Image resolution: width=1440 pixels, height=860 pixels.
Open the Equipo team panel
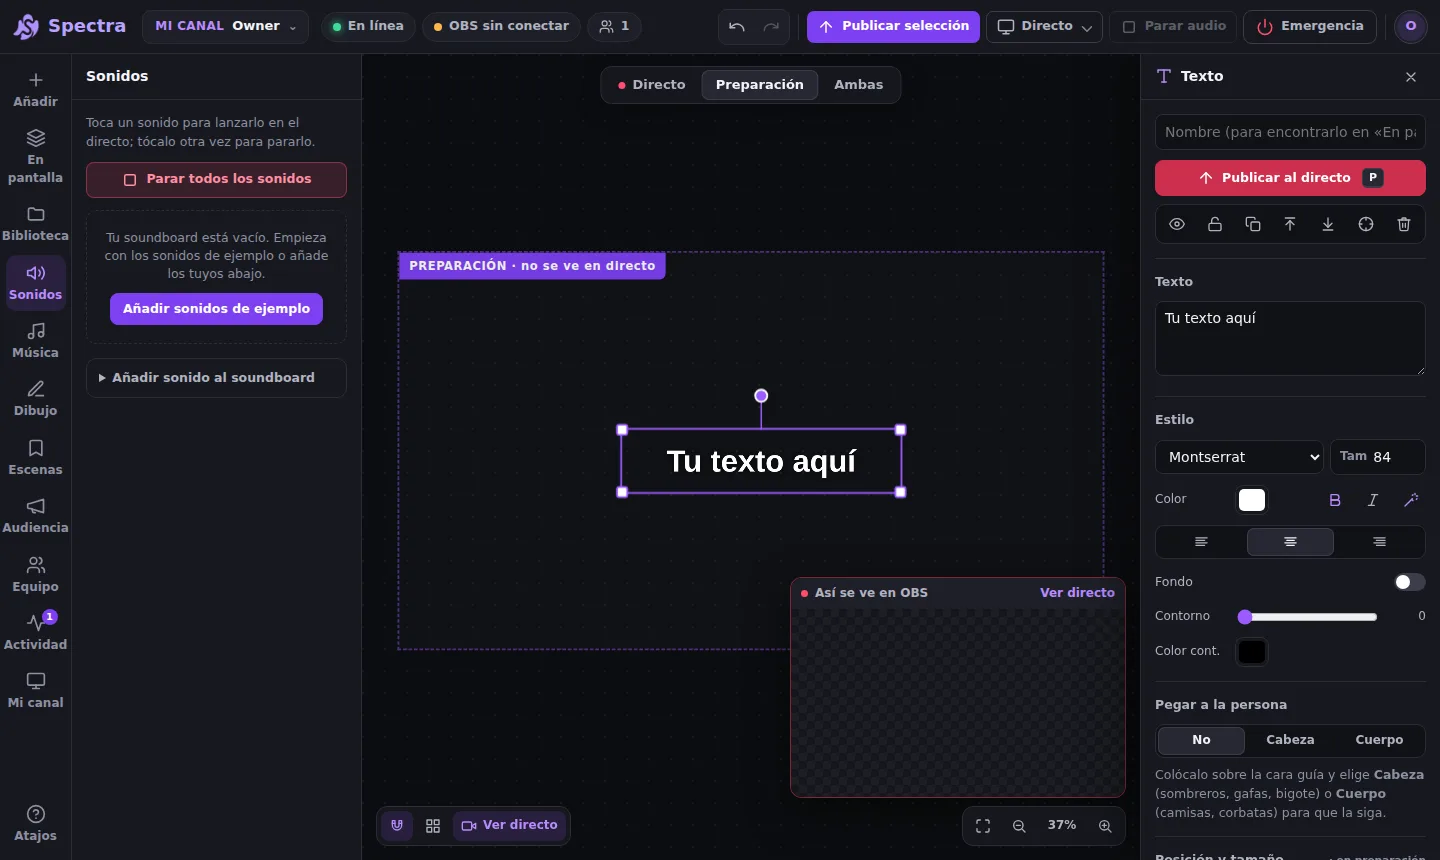click(x=35, y=575)
